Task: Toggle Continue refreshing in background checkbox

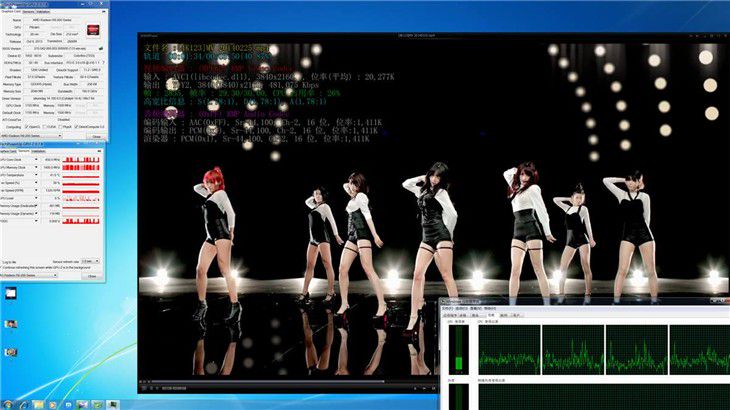Action: click(x=1, y=268)
